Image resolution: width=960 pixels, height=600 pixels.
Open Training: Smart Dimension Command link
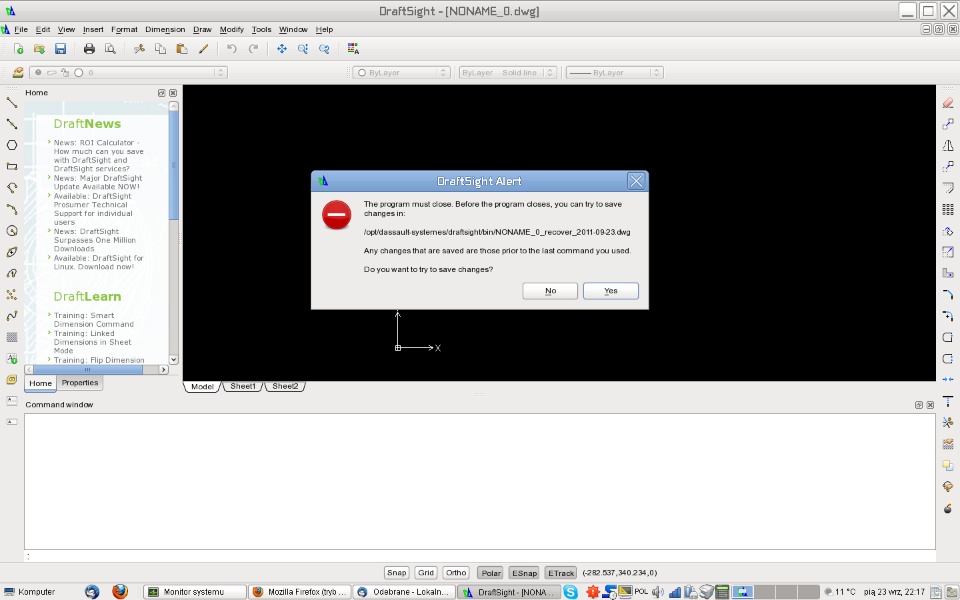pos(93,320)
